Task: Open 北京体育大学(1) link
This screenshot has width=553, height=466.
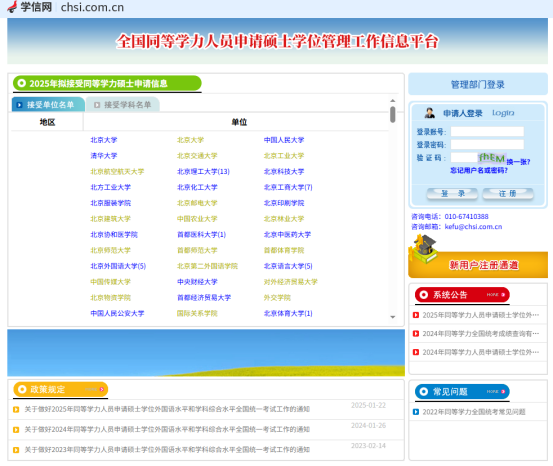Action: click(288, 313)
